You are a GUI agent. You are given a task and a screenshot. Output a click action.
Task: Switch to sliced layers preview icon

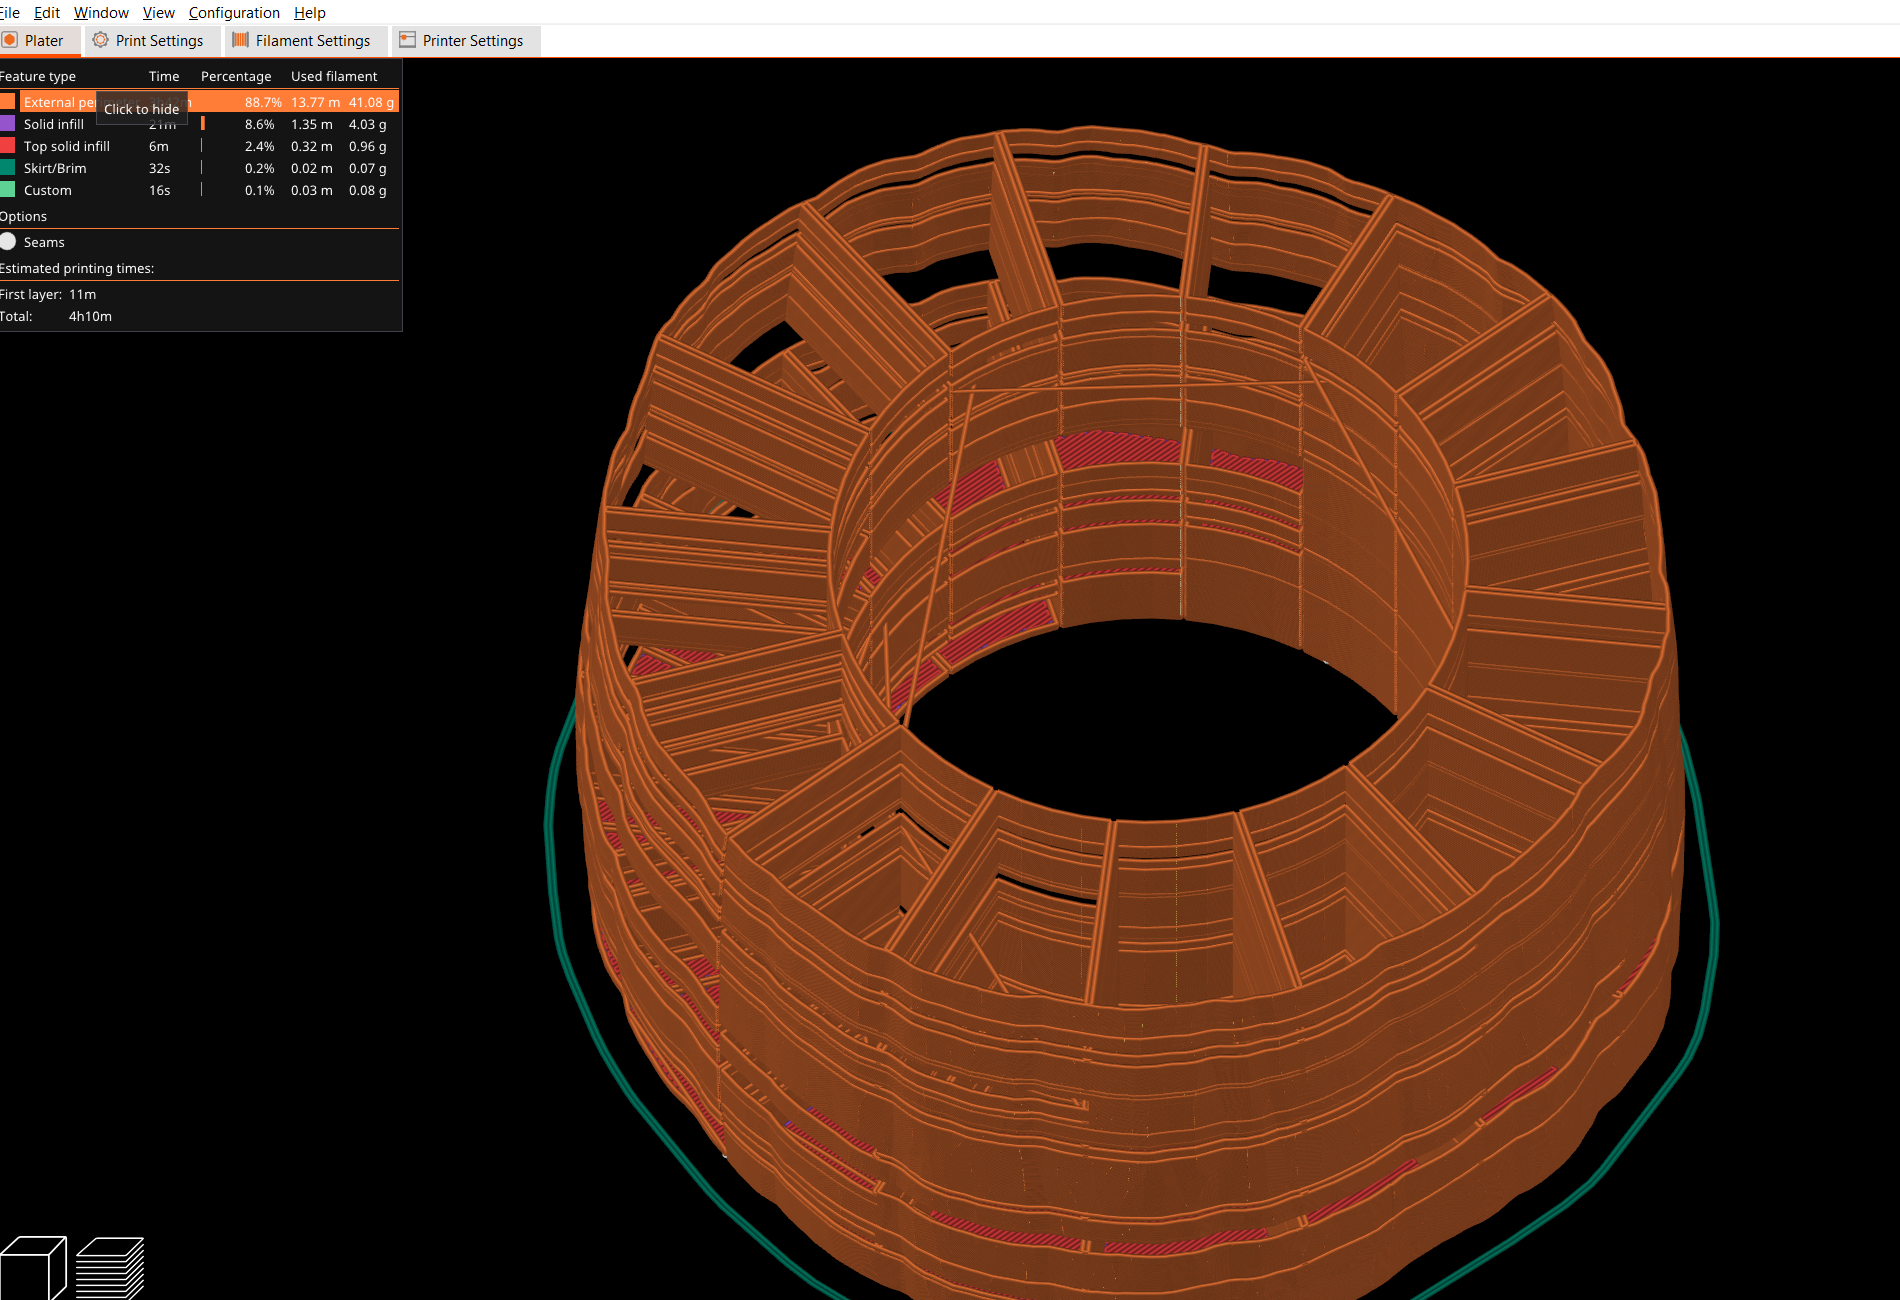(x=110, y=1268)
